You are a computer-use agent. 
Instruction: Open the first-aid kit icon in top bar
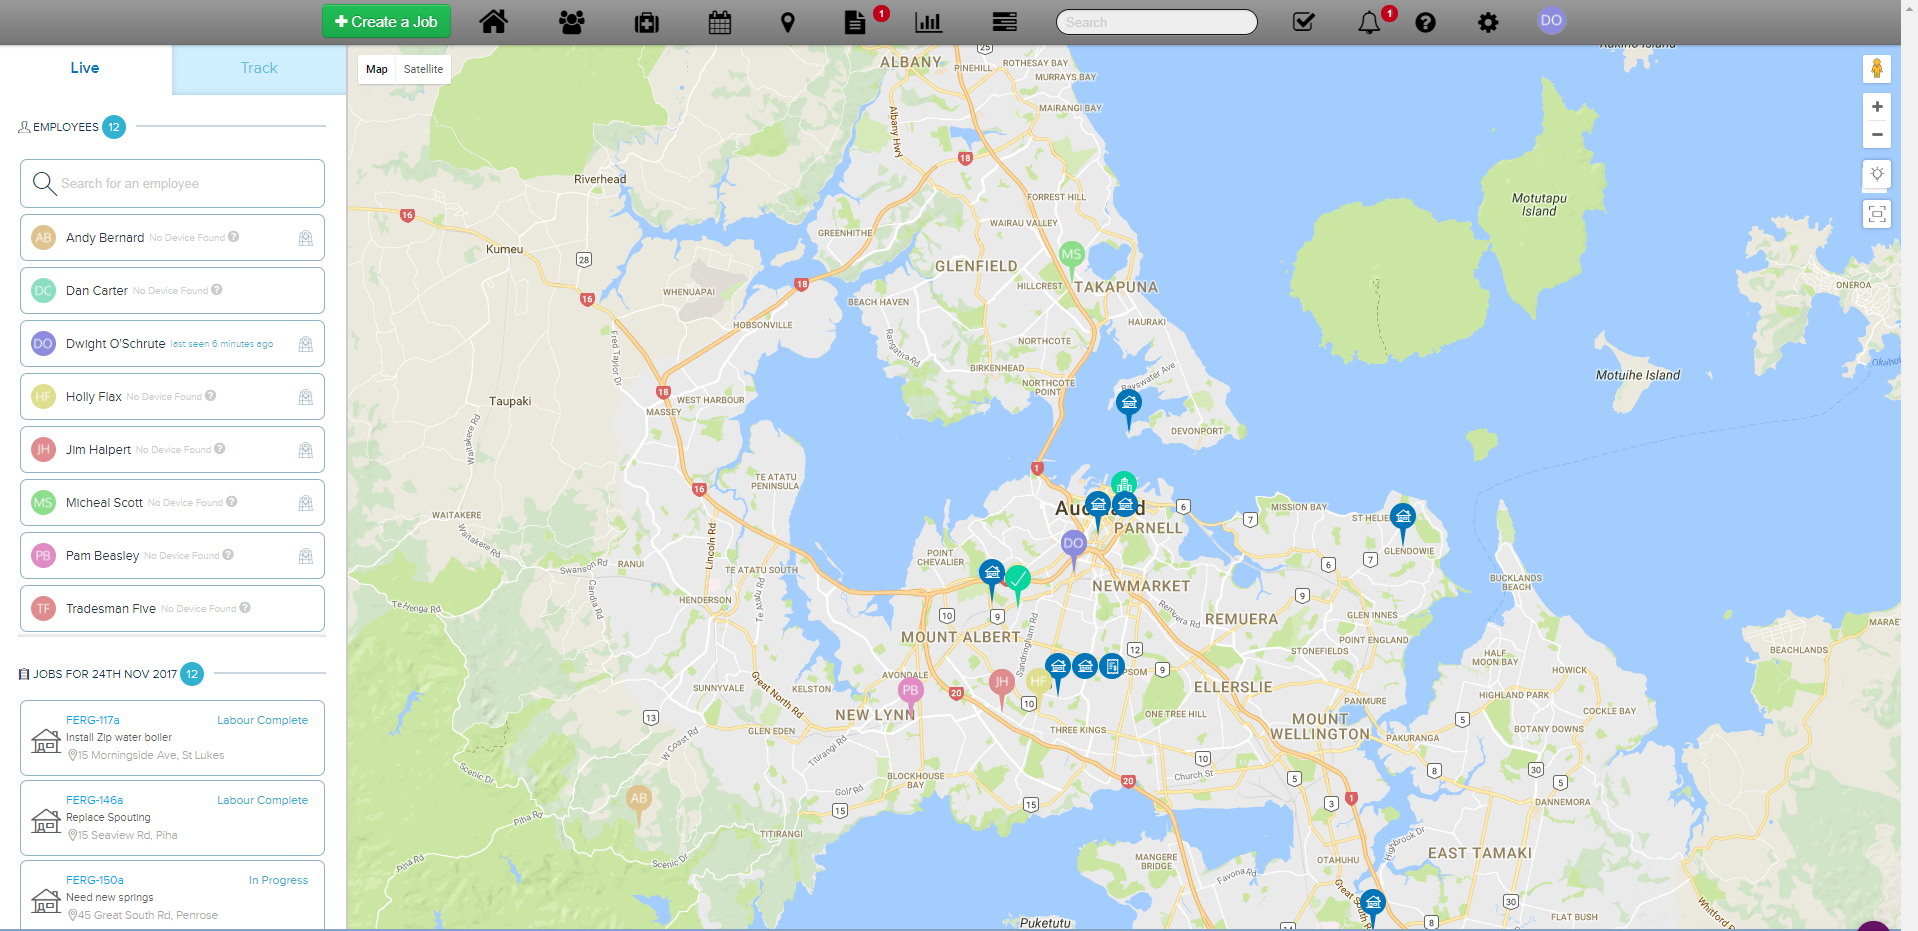click(647, 22)
